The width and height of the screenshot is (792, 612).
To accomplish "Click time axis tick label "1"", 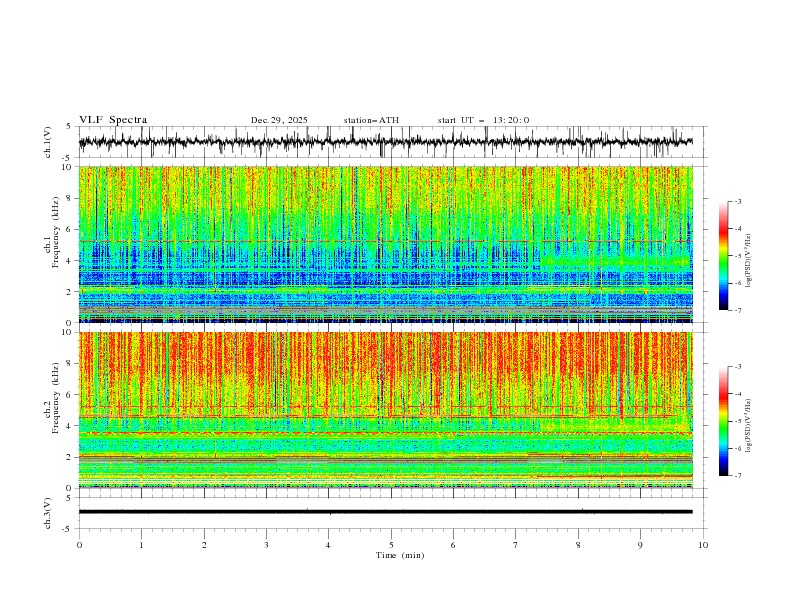I will pyautogui.click(x=141, y=545).
